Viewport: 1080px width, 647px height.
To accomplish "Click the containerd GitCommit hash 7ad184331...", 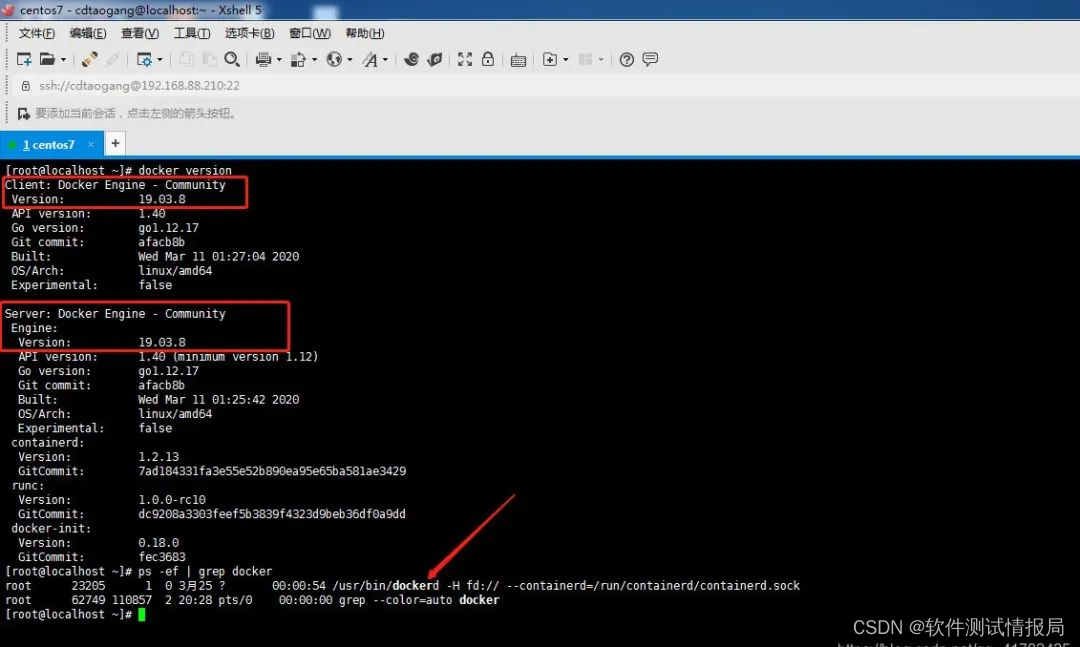I will click(272, 471).
